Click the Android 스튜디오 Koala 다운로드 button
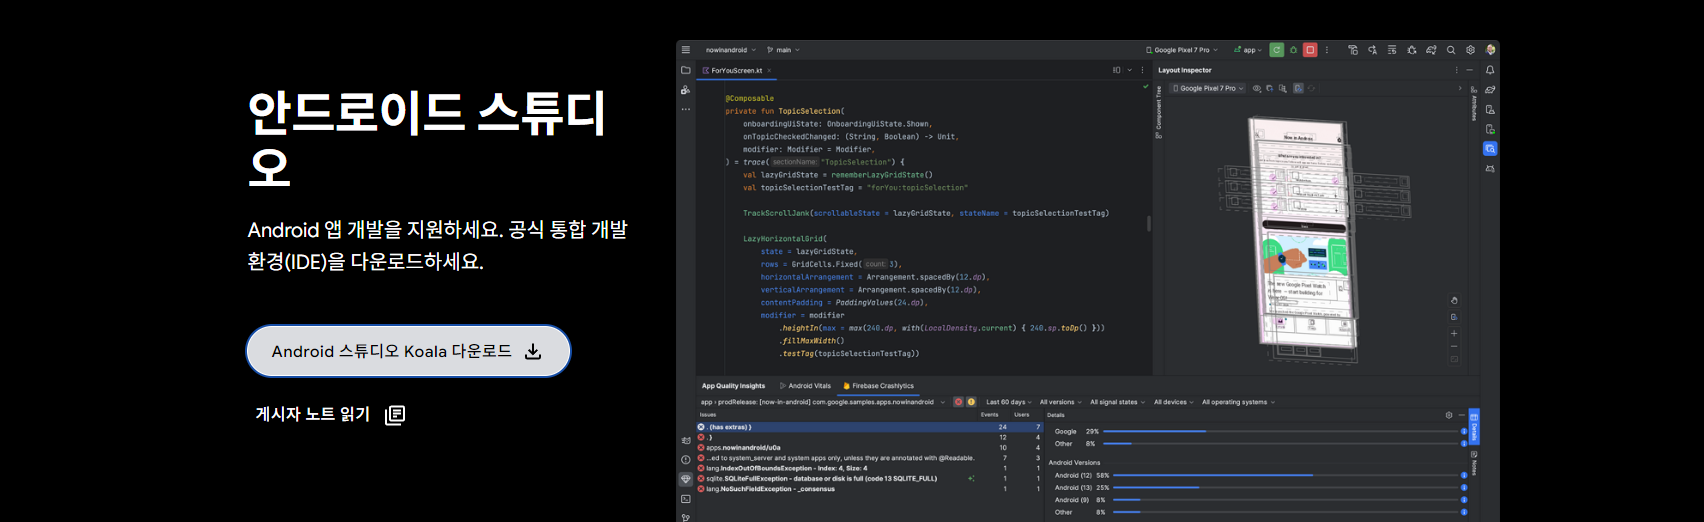 (408, 351)
